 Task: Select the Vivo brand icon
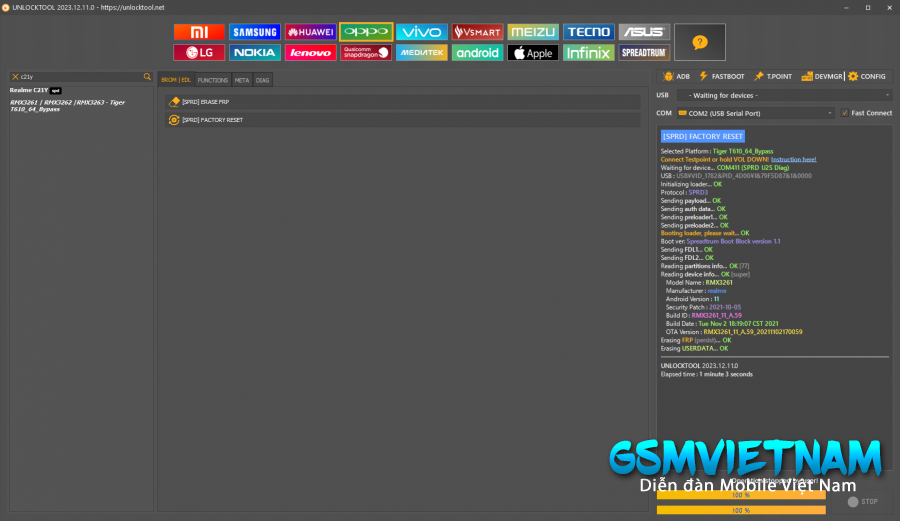click(421, 32)
